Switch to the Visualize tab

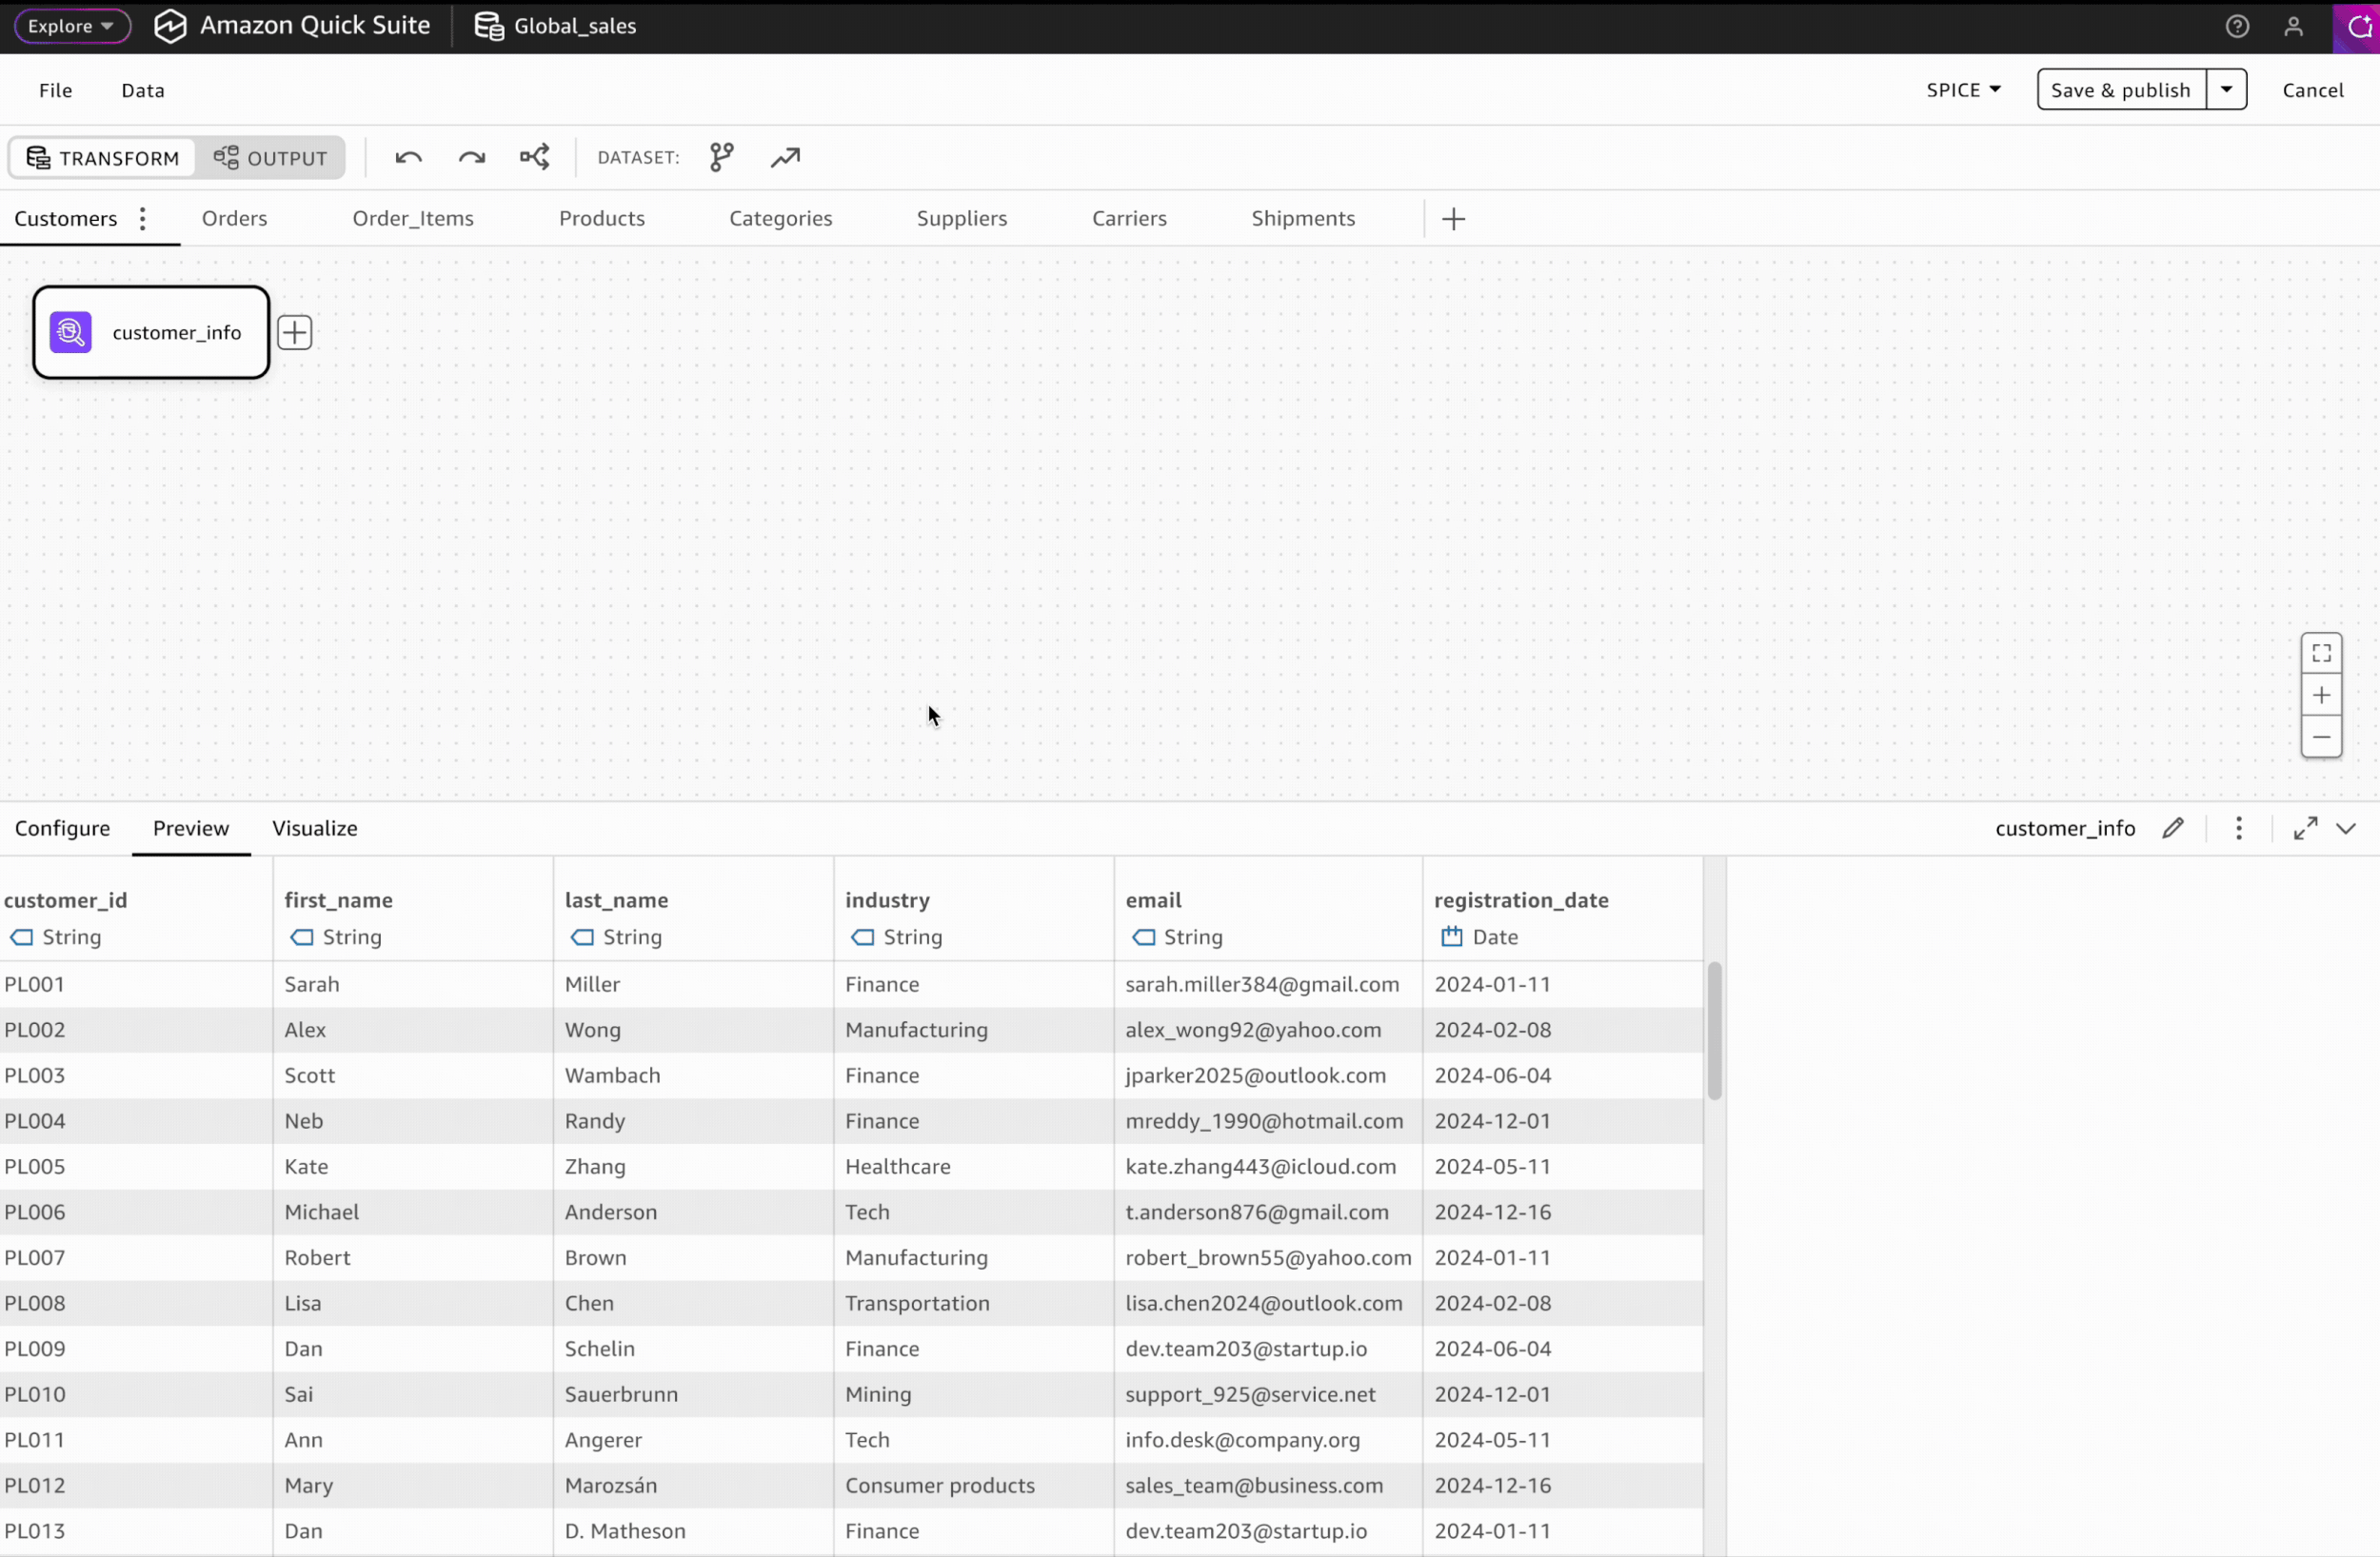click(314, 828)
